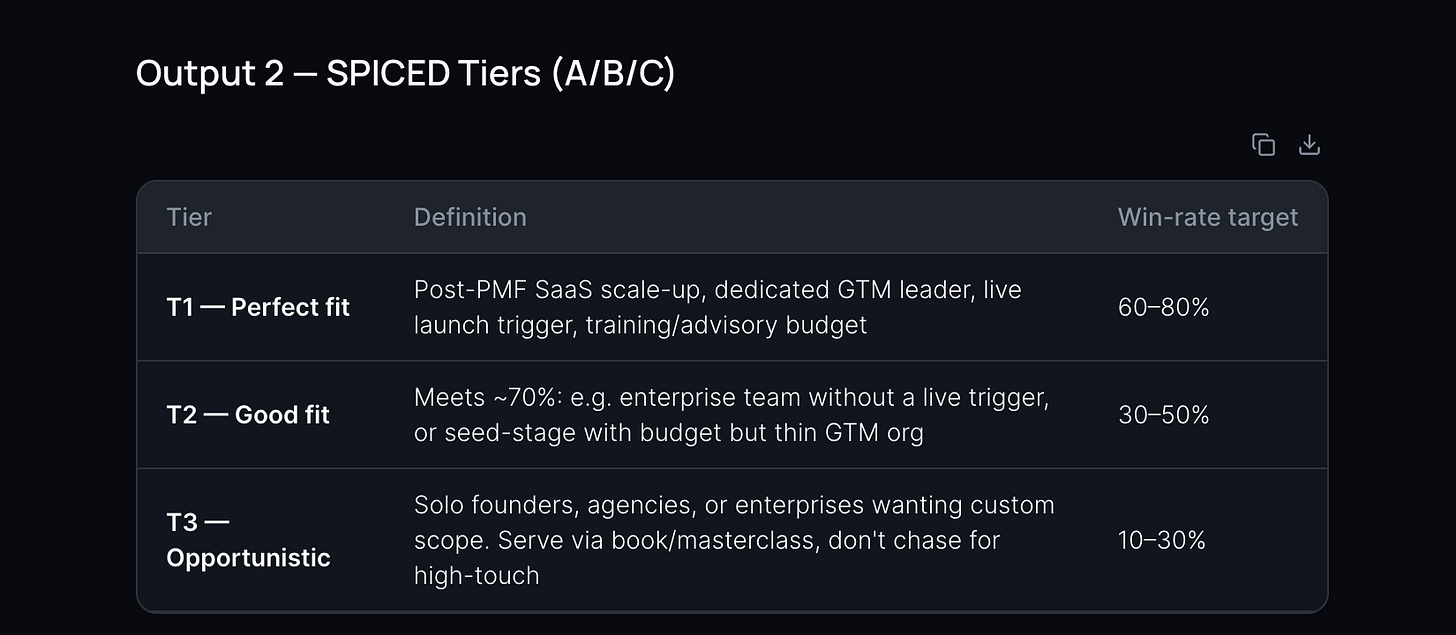1456x635 pixels.
Task: Click the T1 — Perfect fit cell
Action: [258, 307]
